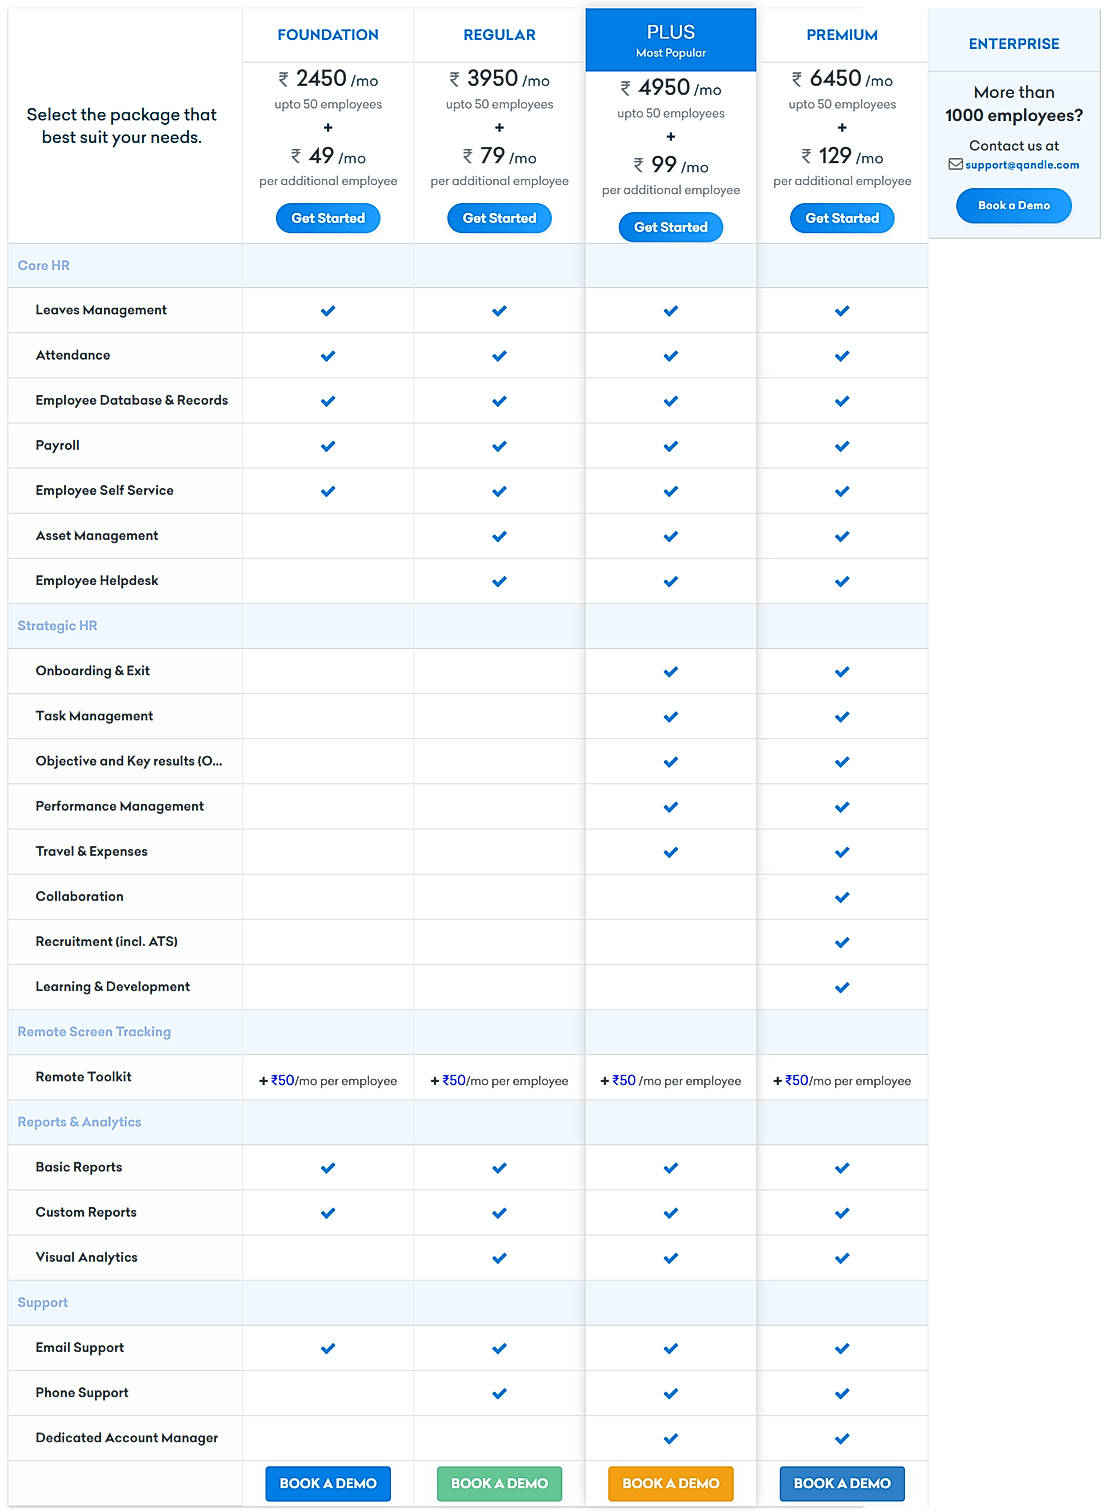Click Plus checkmark for Dedicated Account Manager
Viewport: 1108px width, 1511px height.
coord(671,1439)
